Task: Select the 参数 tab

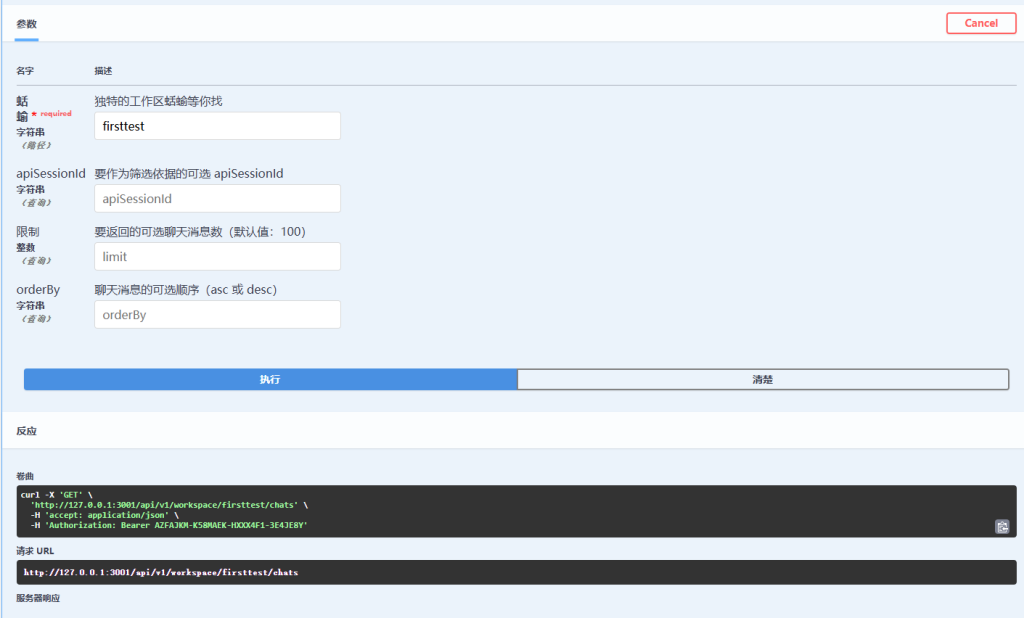Action: [x=27, y=23]
